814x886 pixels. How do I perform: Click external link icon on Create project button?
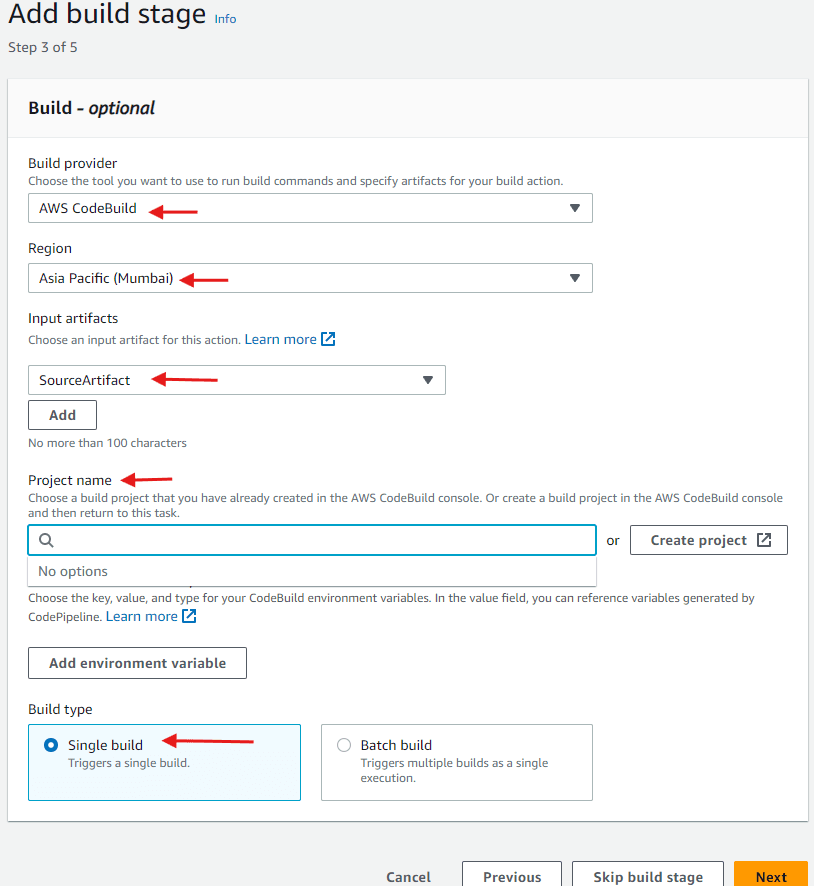coord(764,540)
